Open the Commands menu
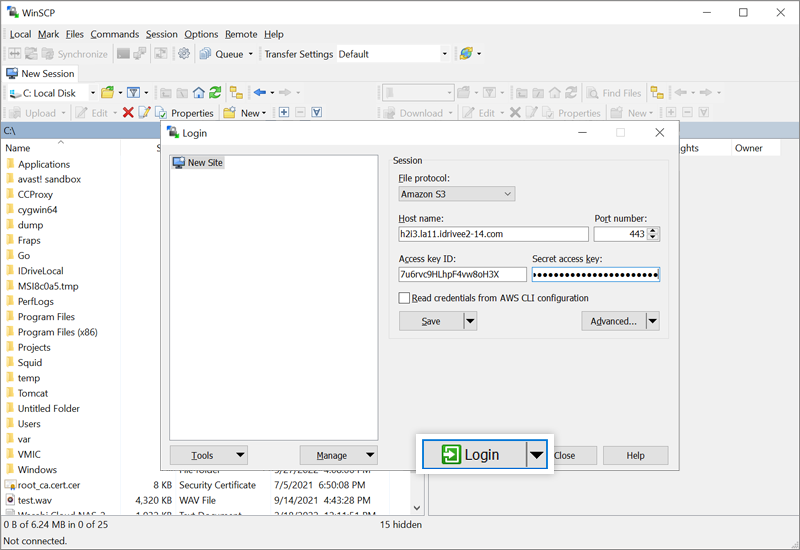Screen dimensions: 800x550 click(115, 34)
